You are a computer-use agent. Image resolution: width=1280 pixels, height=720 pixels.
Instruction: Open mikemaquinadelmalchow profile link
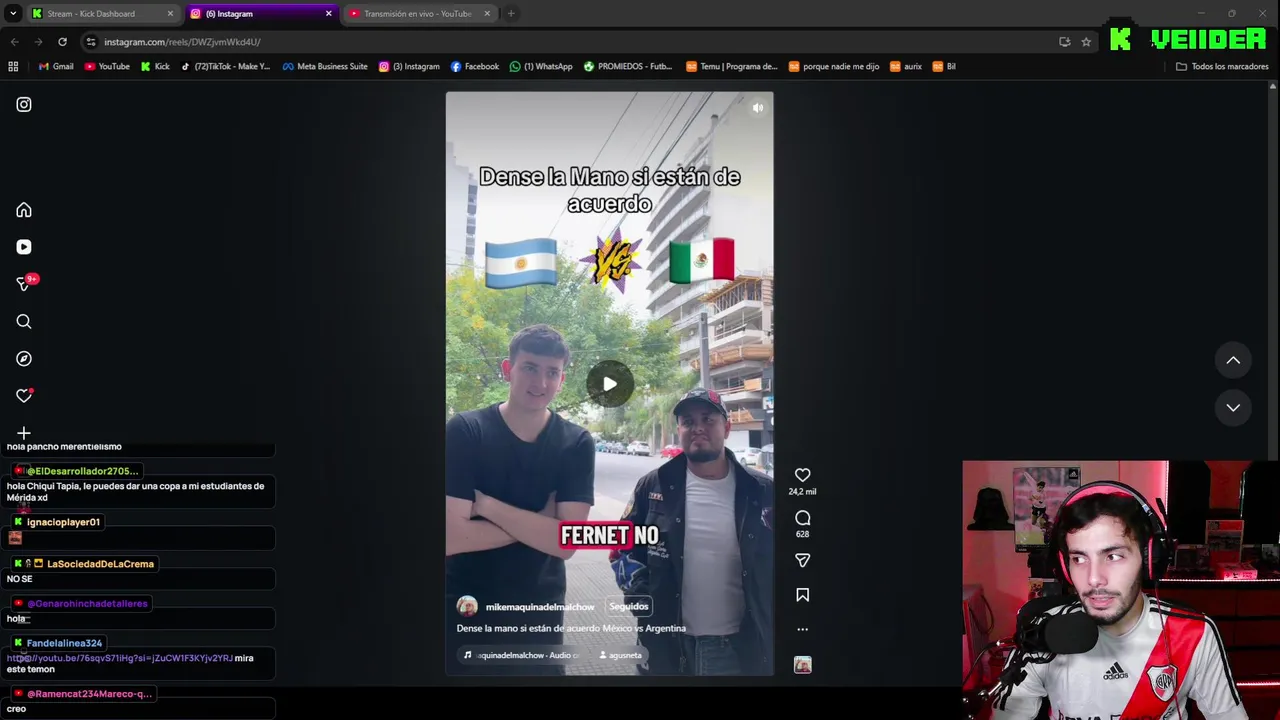point(540,607)
